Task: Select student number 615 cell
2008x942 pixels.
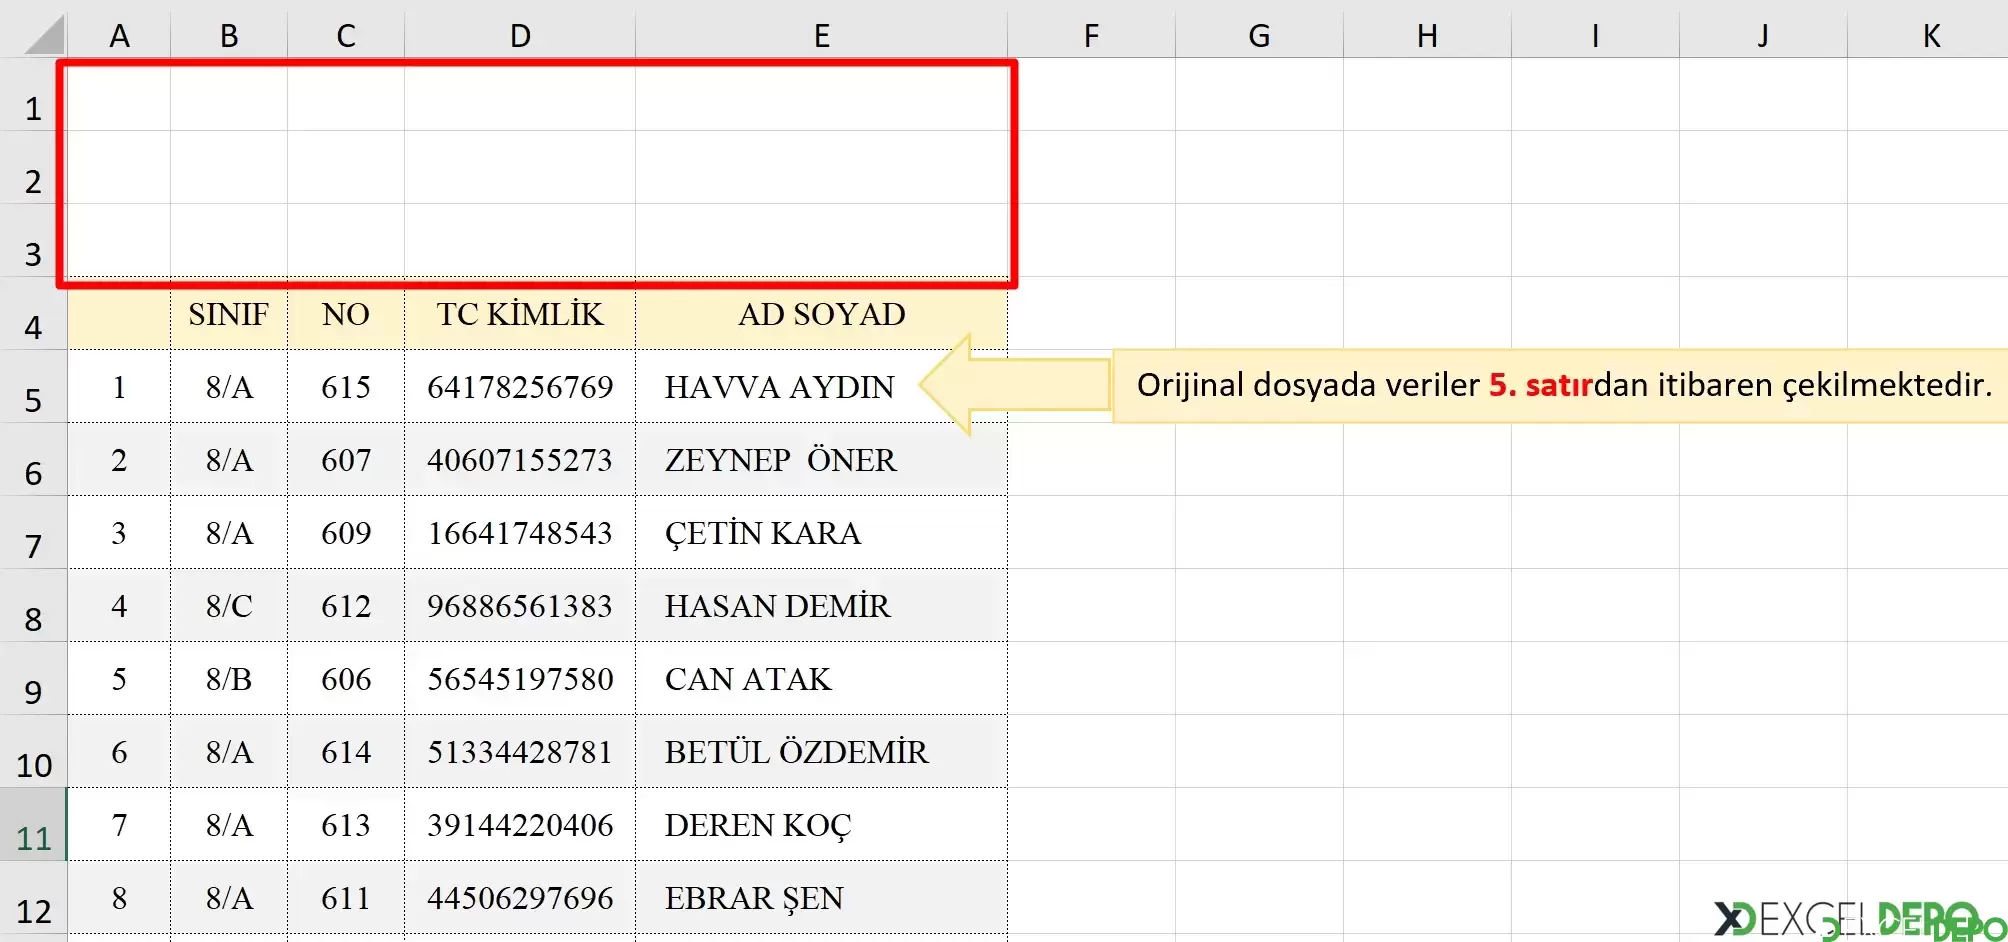Action: tap(346, 386)
